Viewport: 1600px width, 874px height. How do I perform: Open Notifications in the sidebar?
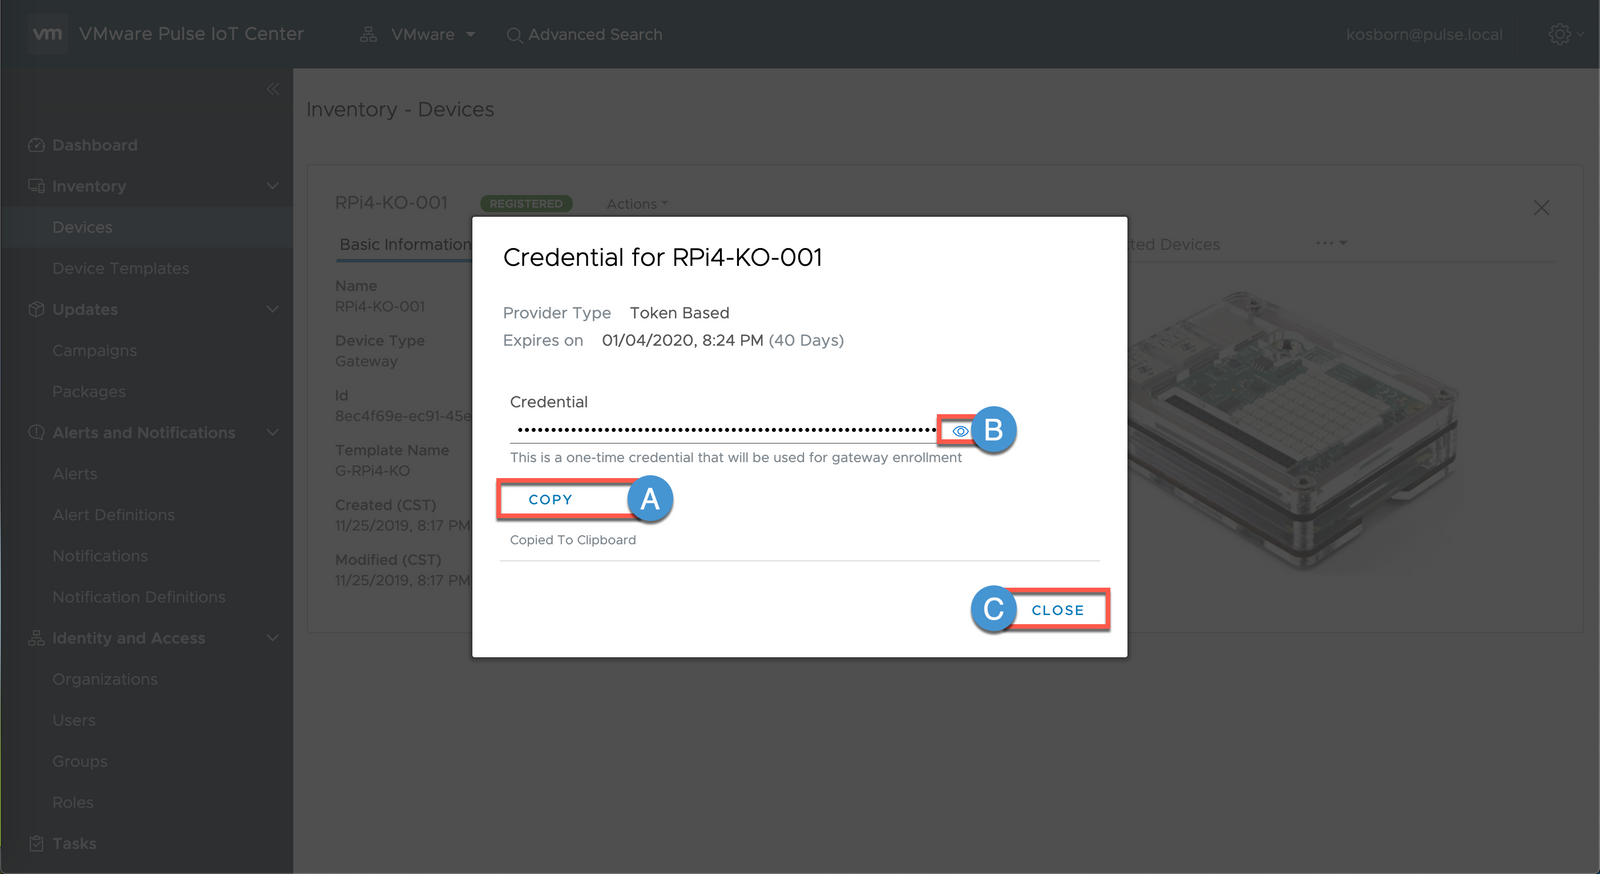click(x=100, y=555)
